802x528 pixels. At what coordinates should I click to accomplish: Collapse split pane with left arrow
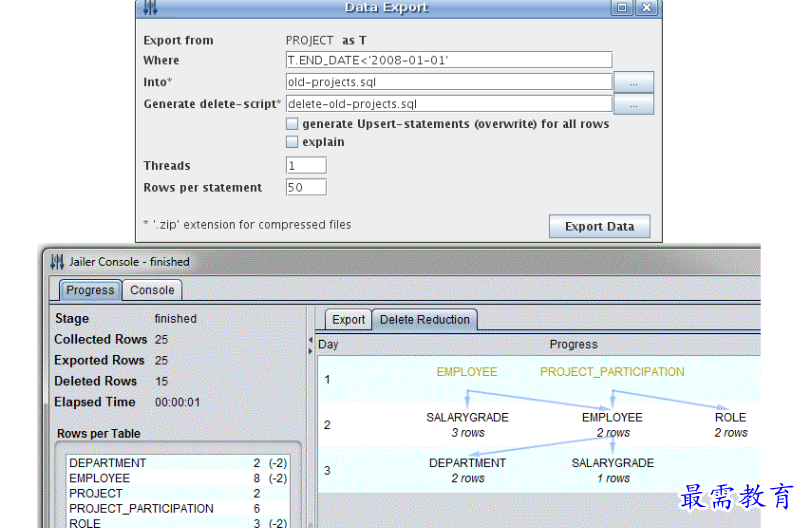point(310,340)
